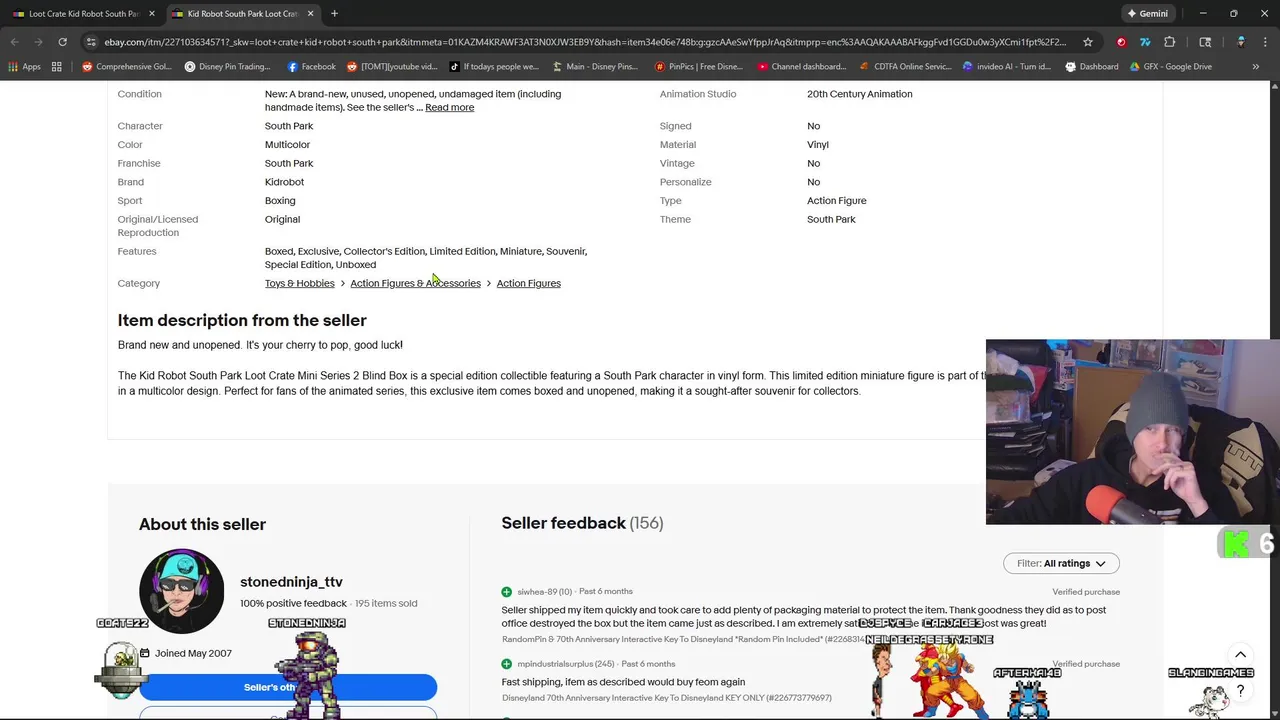Click the 'Vinyl' material value
Viewport: 1280px width, 720px height.
(817, 145)
